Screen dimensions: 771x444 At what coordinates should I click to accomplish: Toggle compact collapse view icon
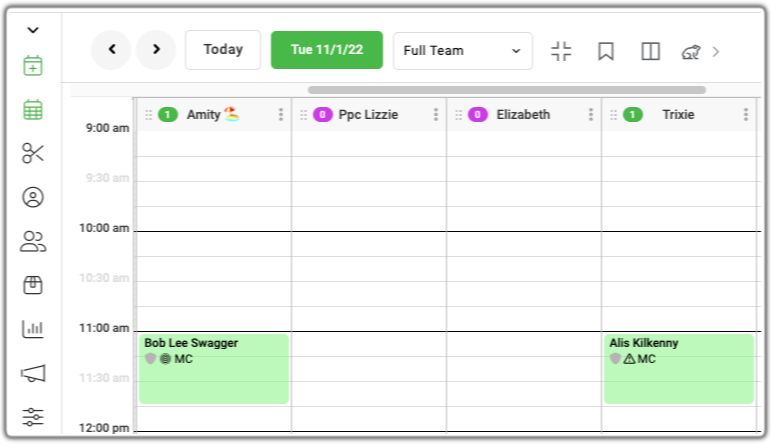[561, 51]
